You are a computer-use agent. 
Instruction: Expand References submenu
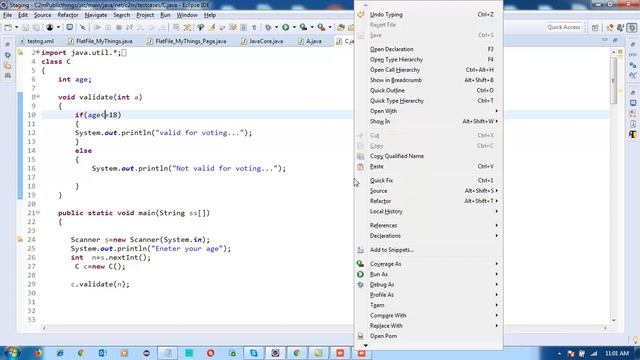pyautogui.click(x=429, y=225)
